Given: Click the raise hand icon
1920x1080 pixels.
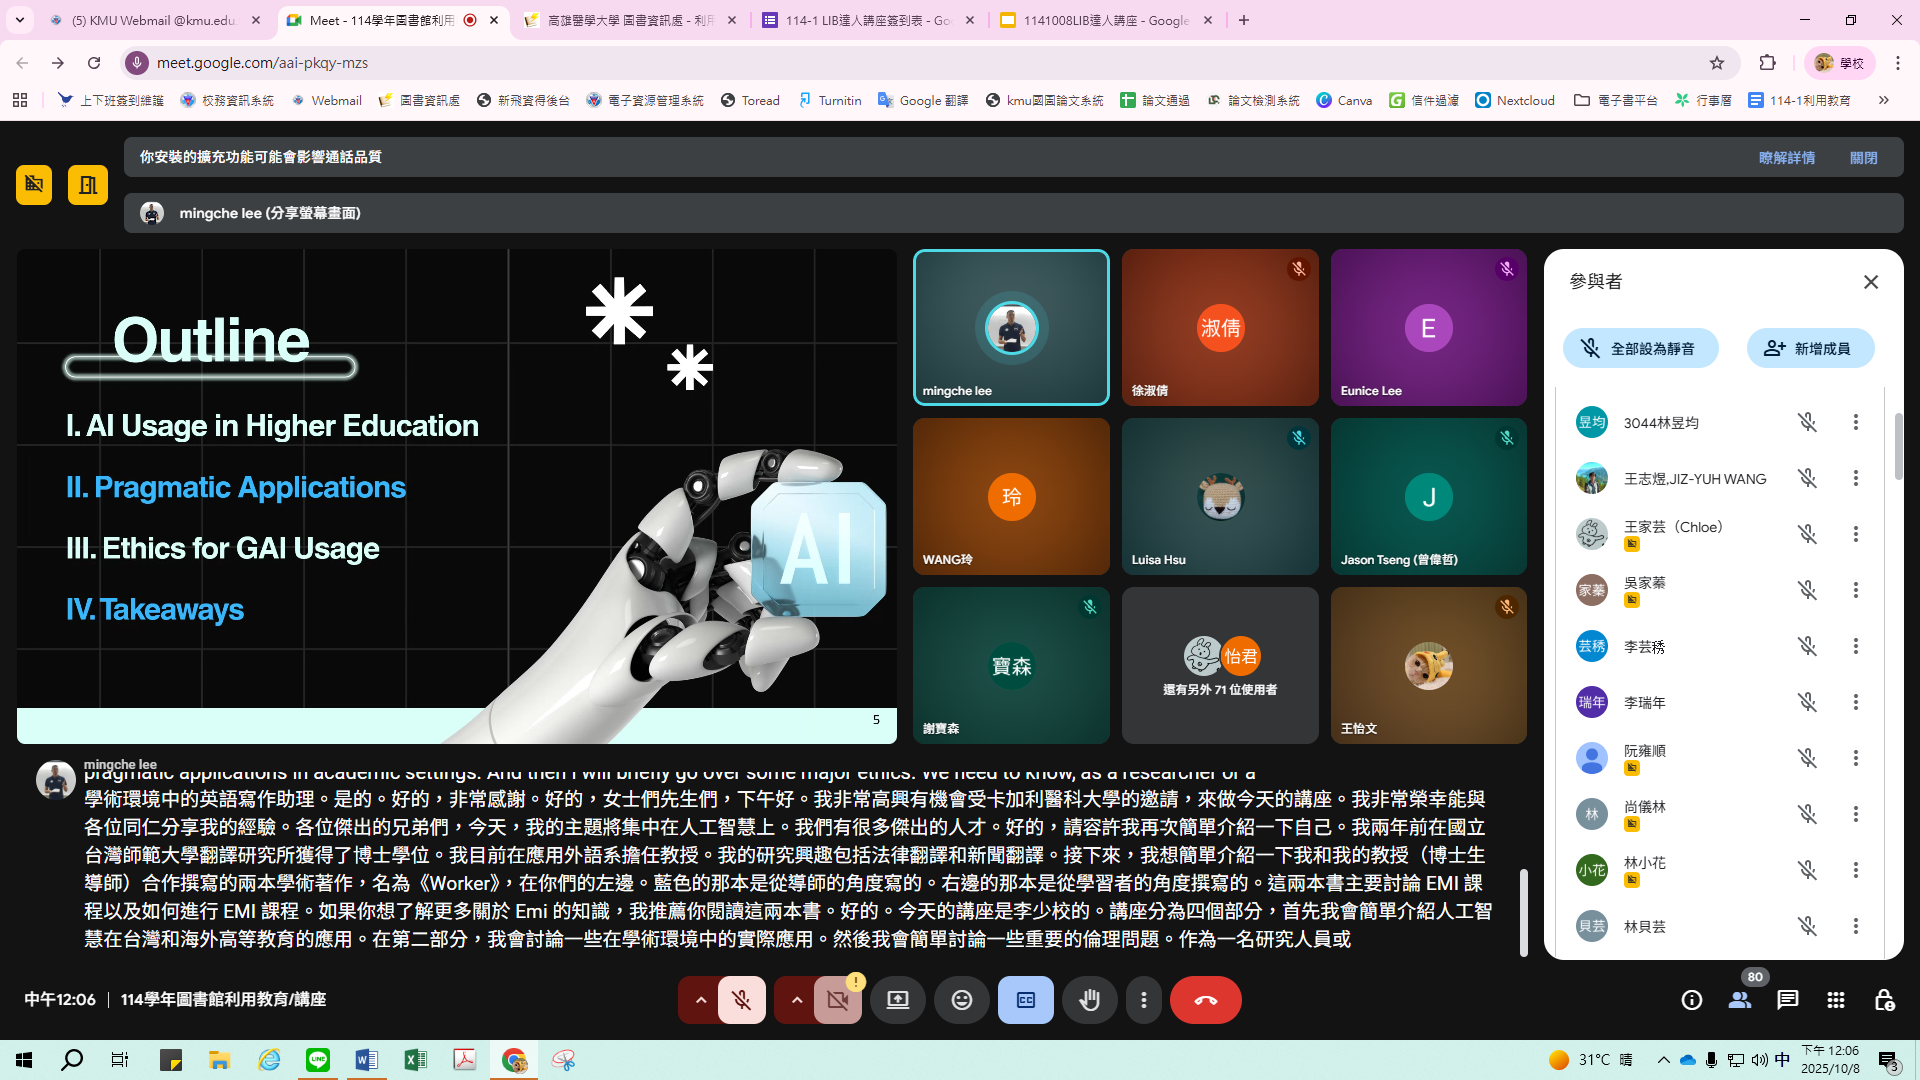Looking at the screenshot, I should point(1089,1000).
